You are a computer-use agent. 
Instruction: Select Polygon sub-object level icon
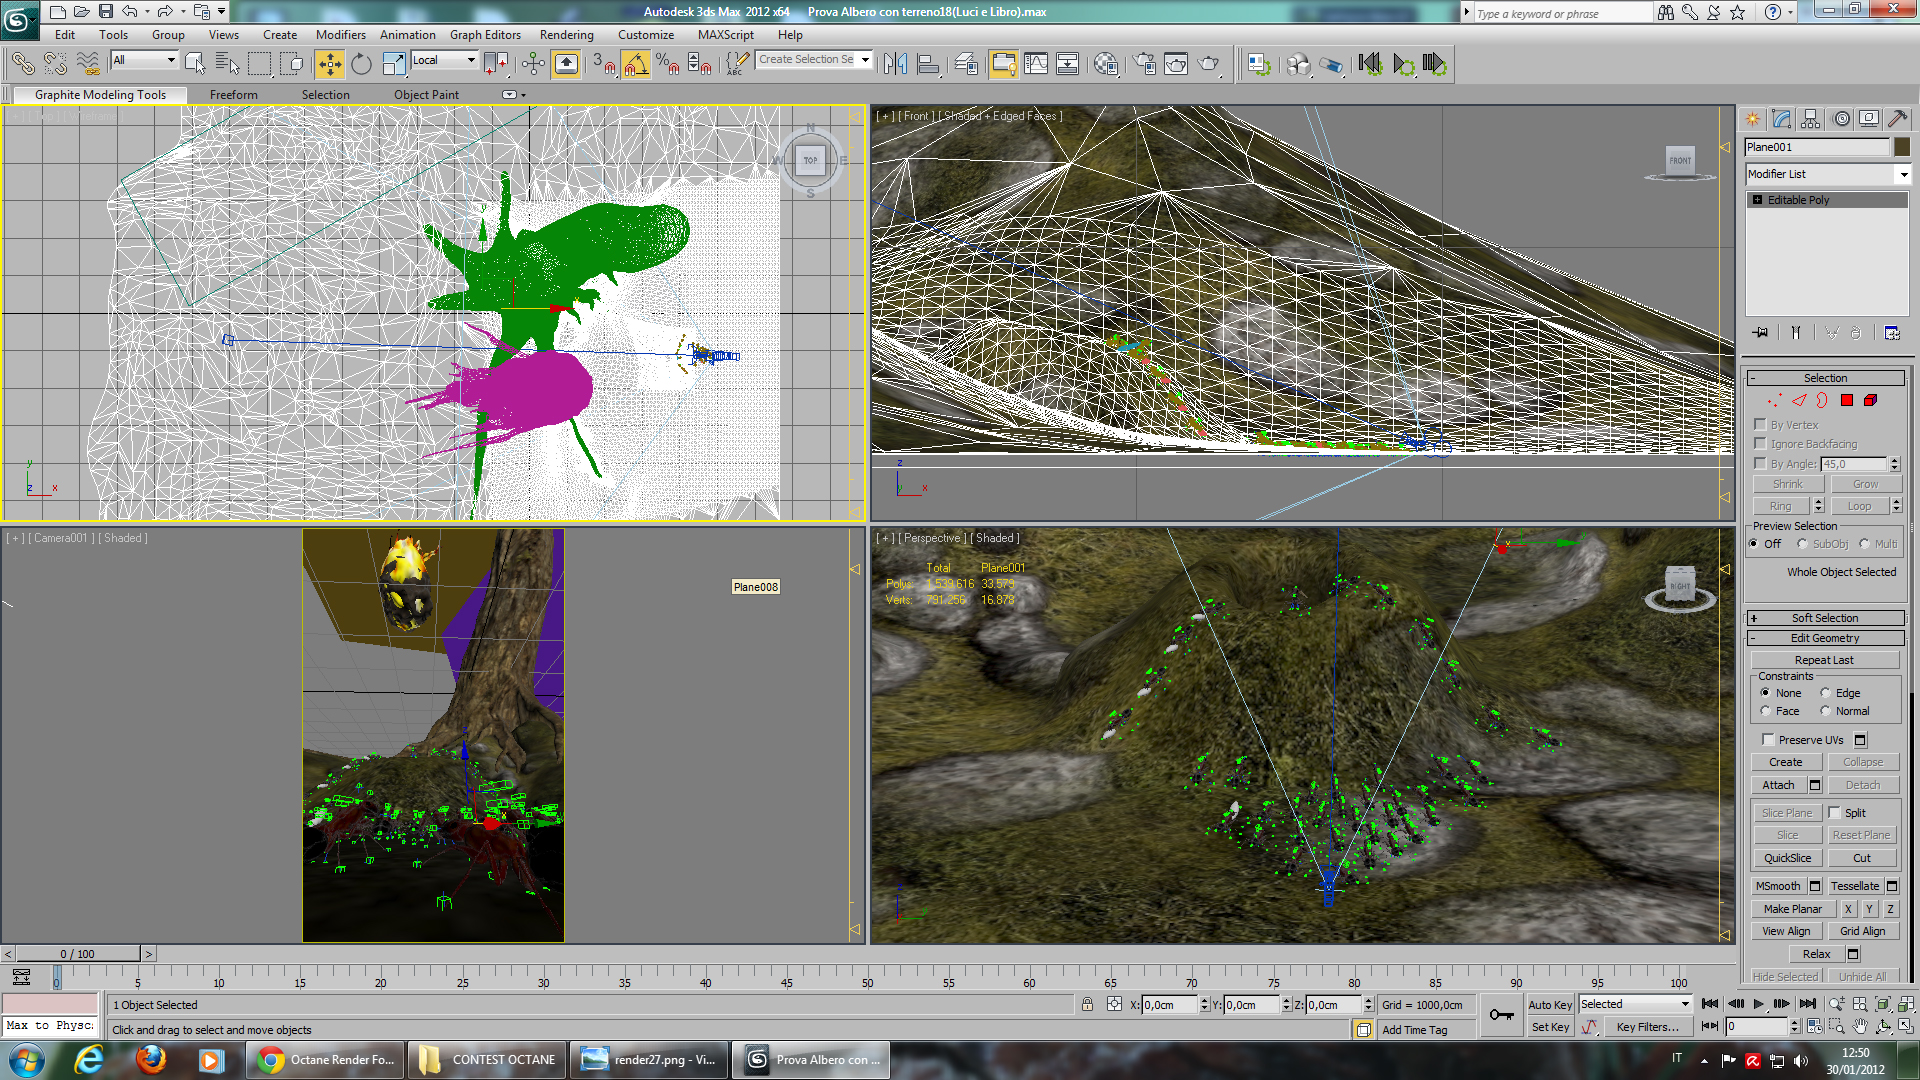click(x=1847, y=400)
